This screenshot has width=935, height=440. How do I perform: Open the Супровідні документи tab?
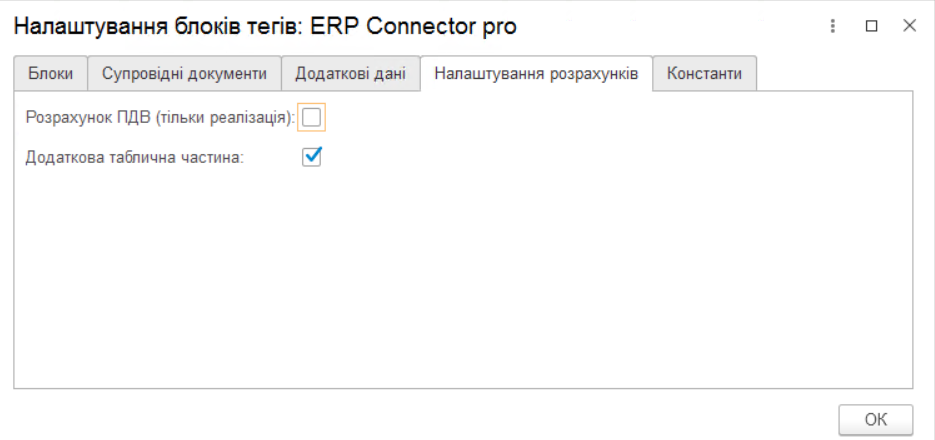[184, 74]
